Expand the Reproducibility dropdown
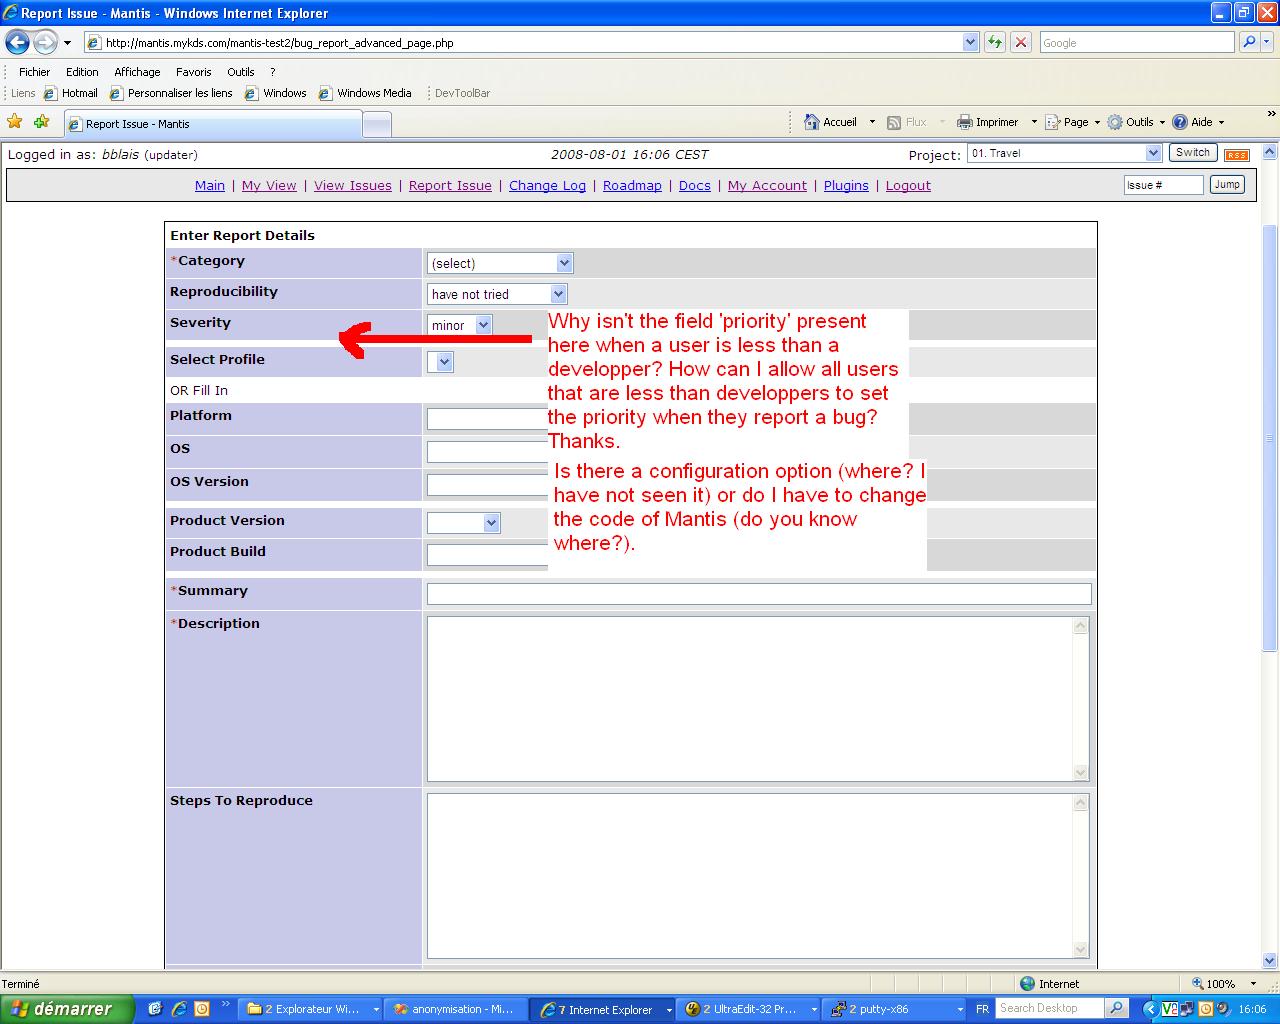 point(497,294)
